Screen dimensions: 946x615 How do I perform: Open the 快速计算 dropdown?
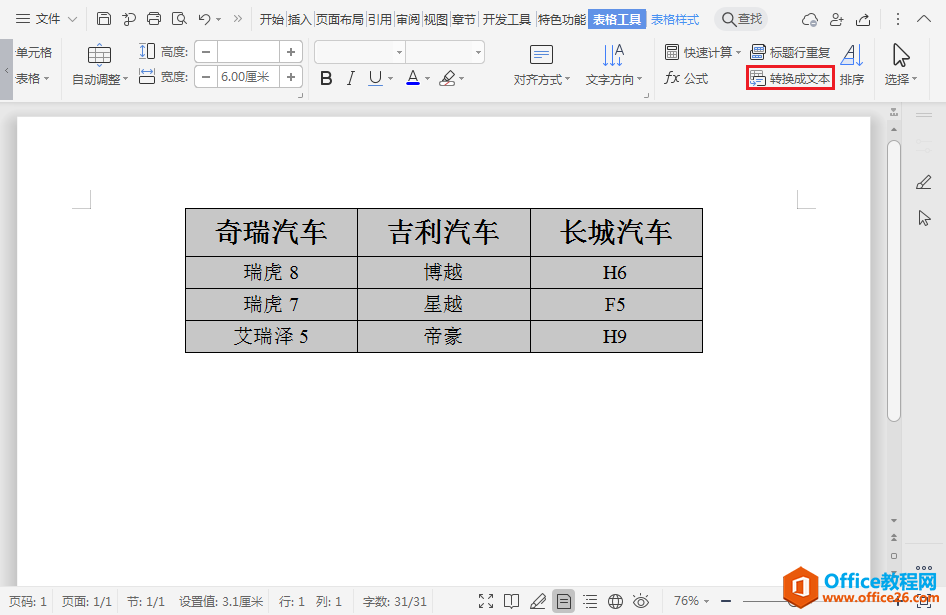pos(702,53)
